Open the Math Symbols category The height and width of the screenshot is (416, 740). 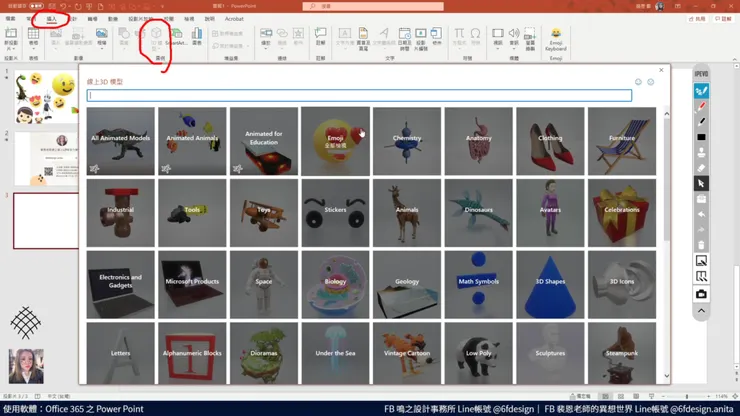click(479, 285)
